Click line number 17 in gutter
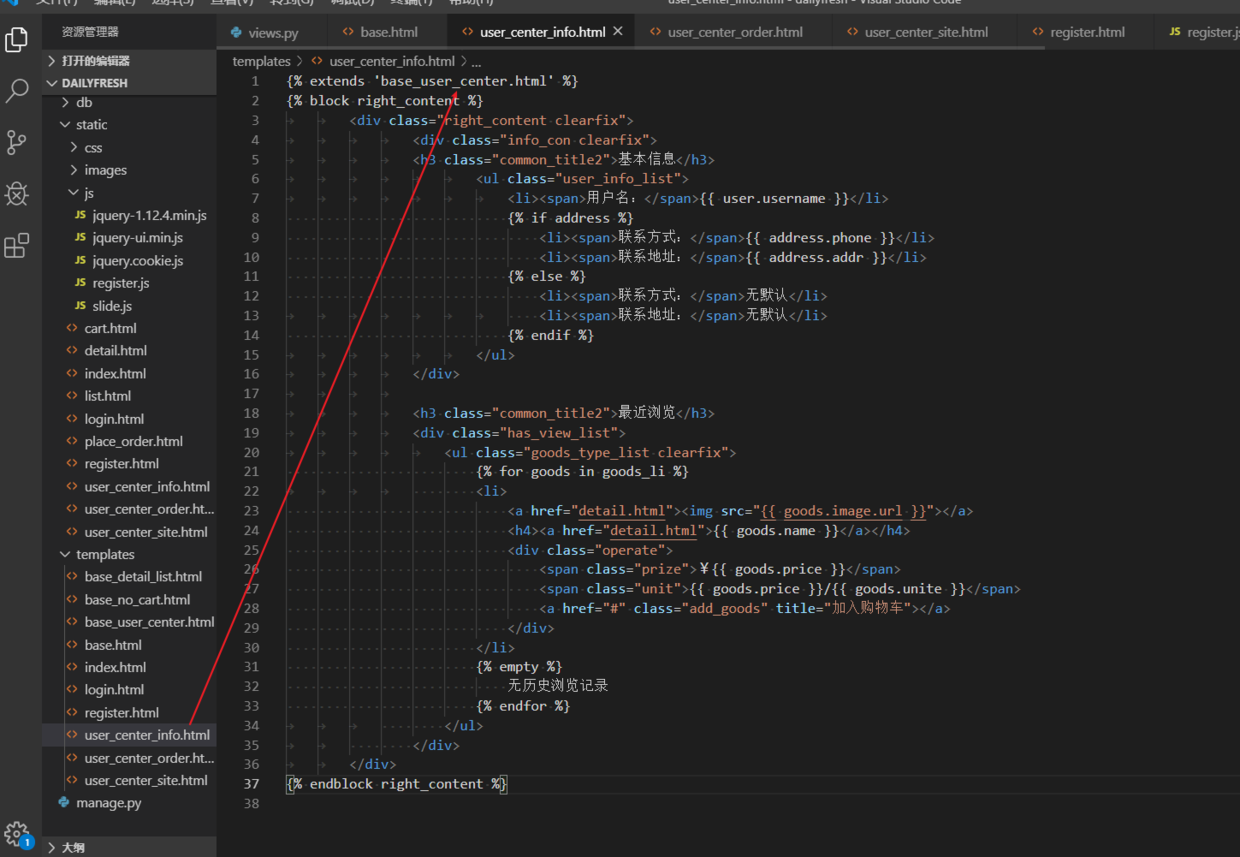 [x=252, y=394]
